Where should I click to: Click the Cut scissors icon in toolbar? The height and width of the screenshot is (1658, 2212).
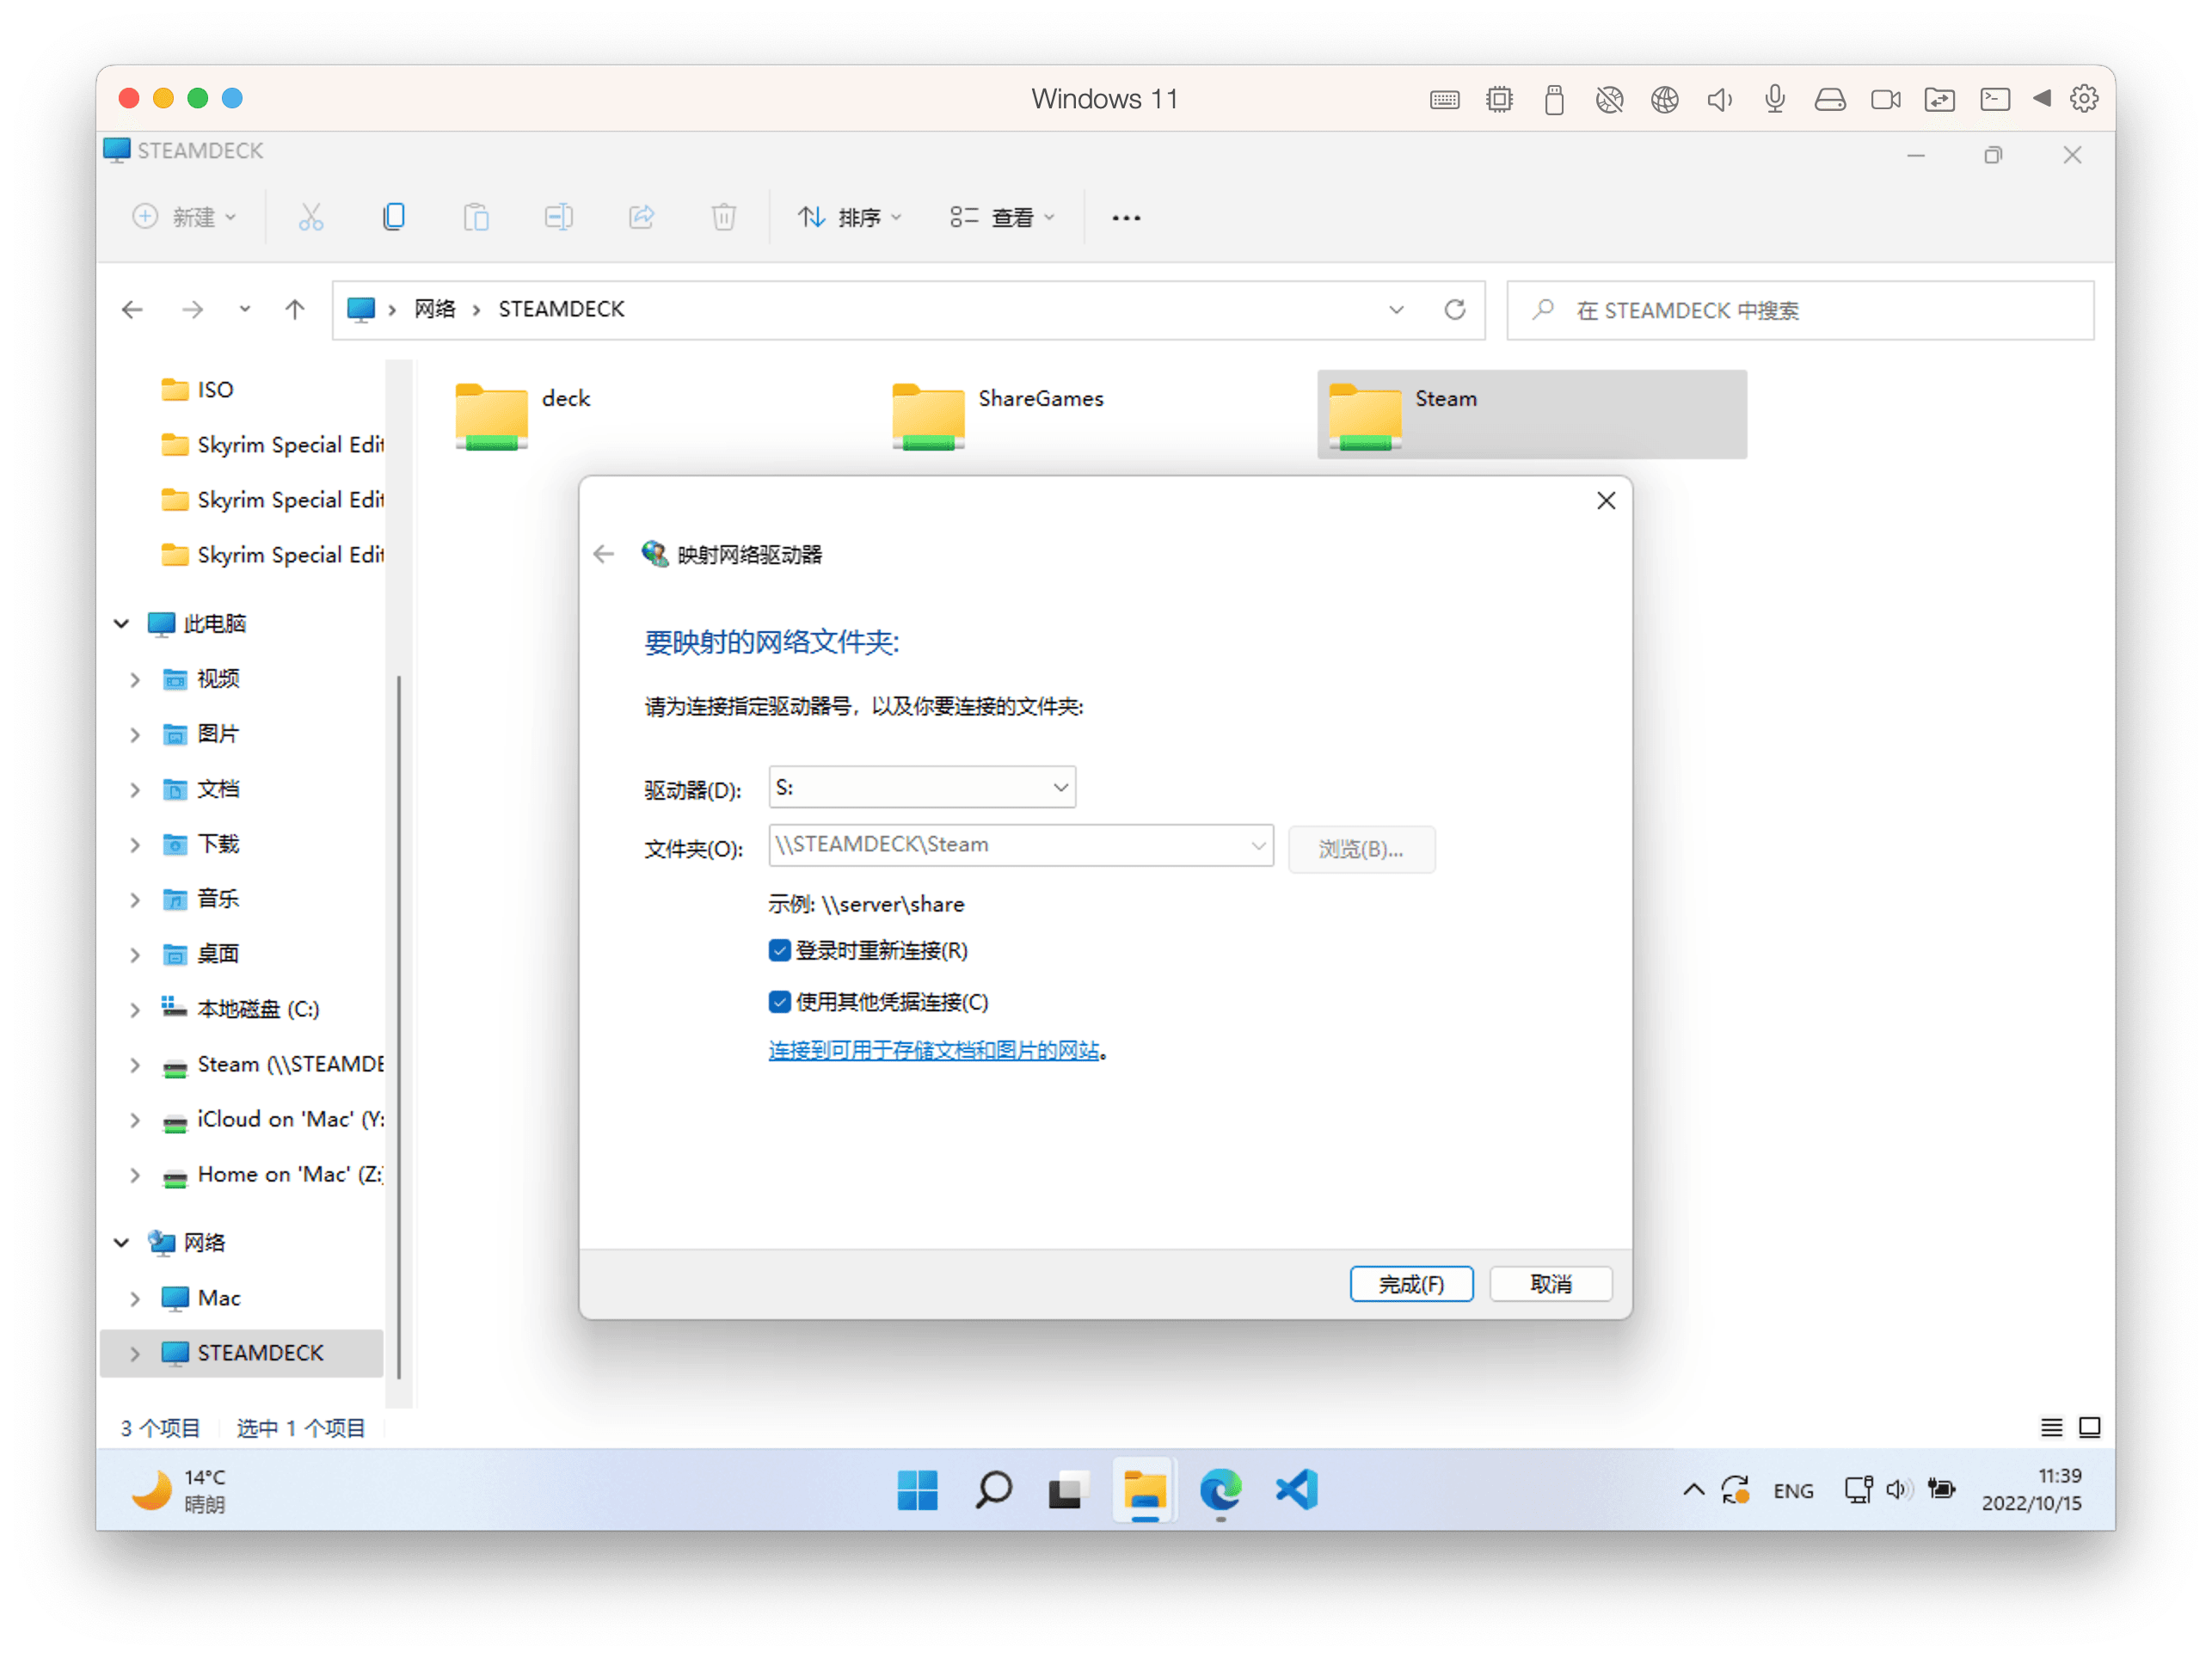[311, 217]
